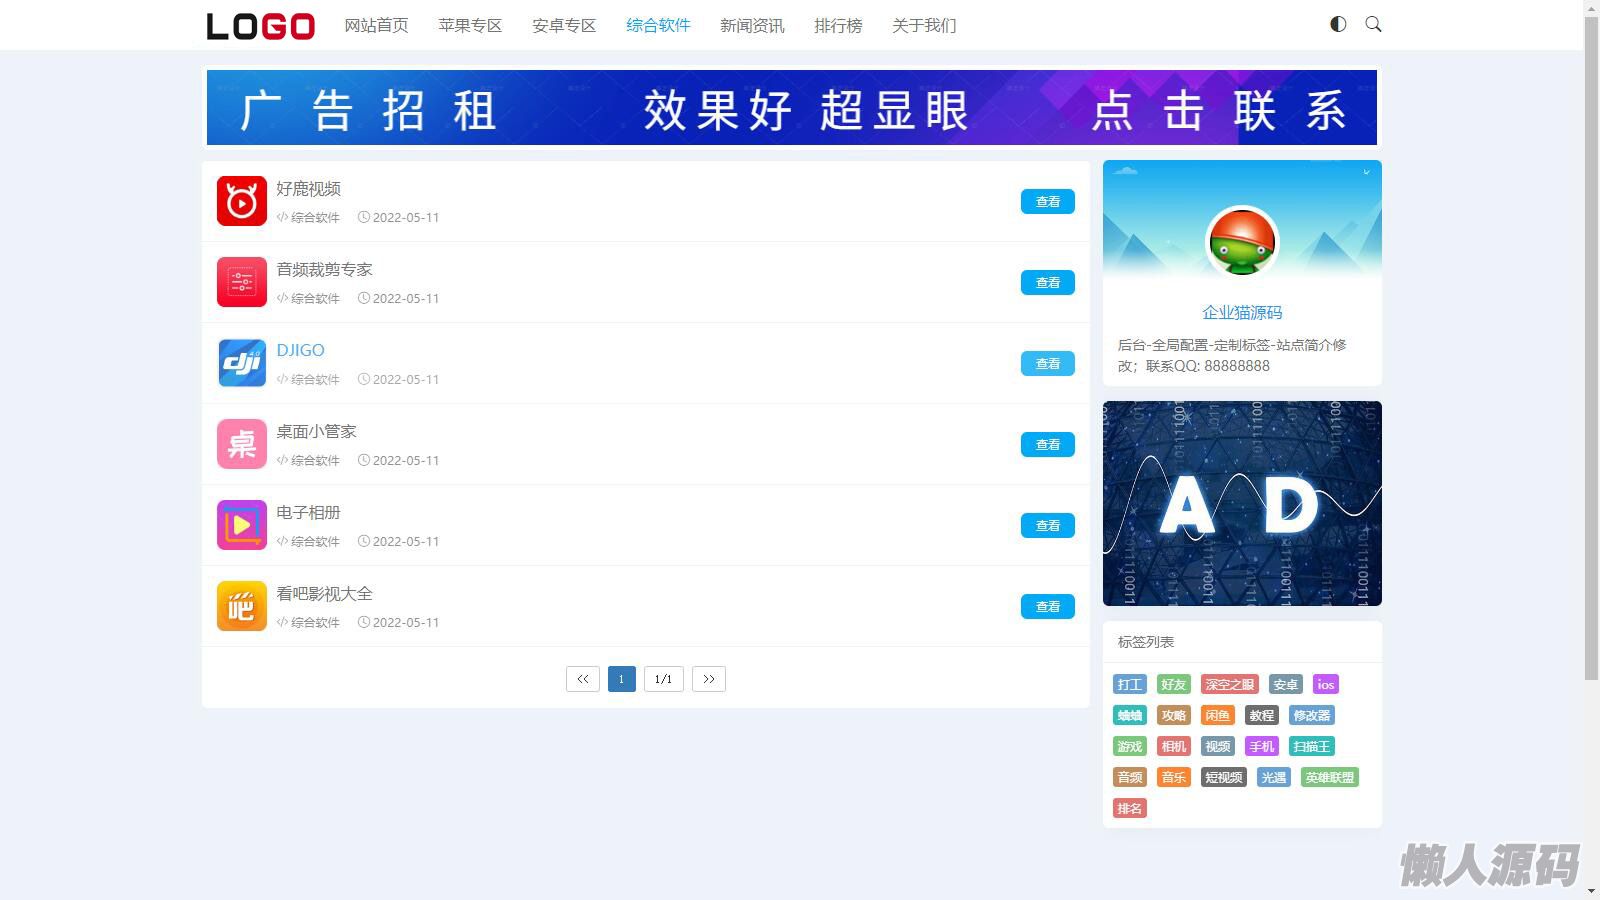The width and height of the screenshot is (1600, 900).
Task: Open the 音频裁剪专家 app icon
Action: [x=241, y=282]
